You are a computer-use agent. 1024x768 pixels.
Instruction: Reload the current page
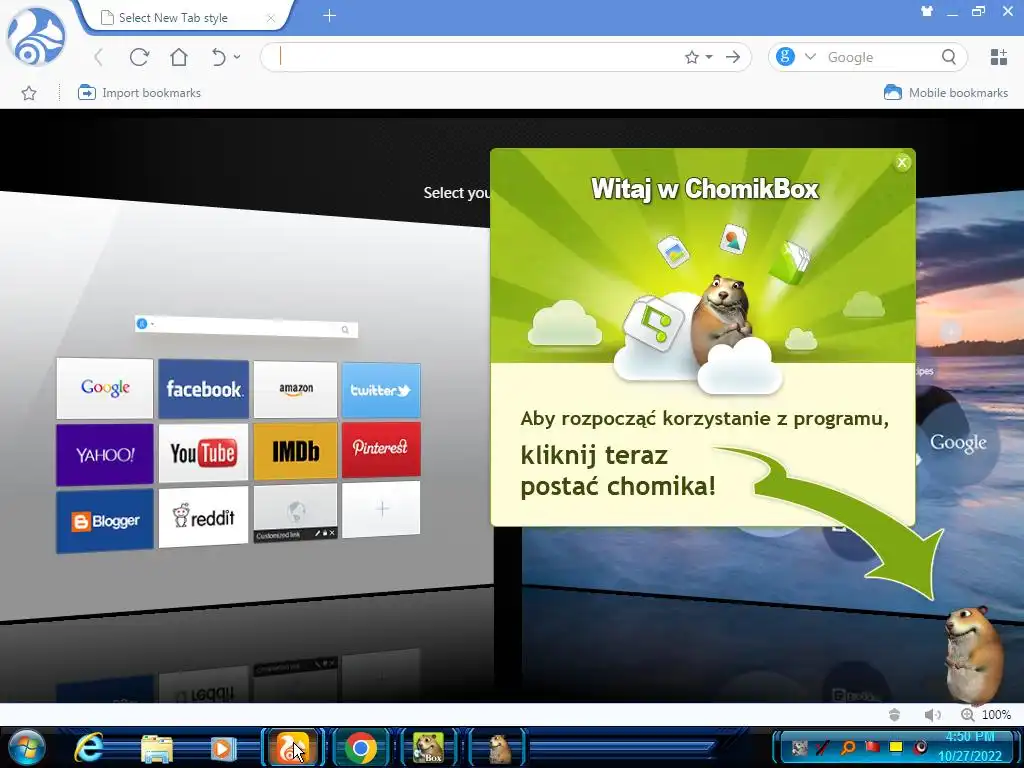pos(139,57)
